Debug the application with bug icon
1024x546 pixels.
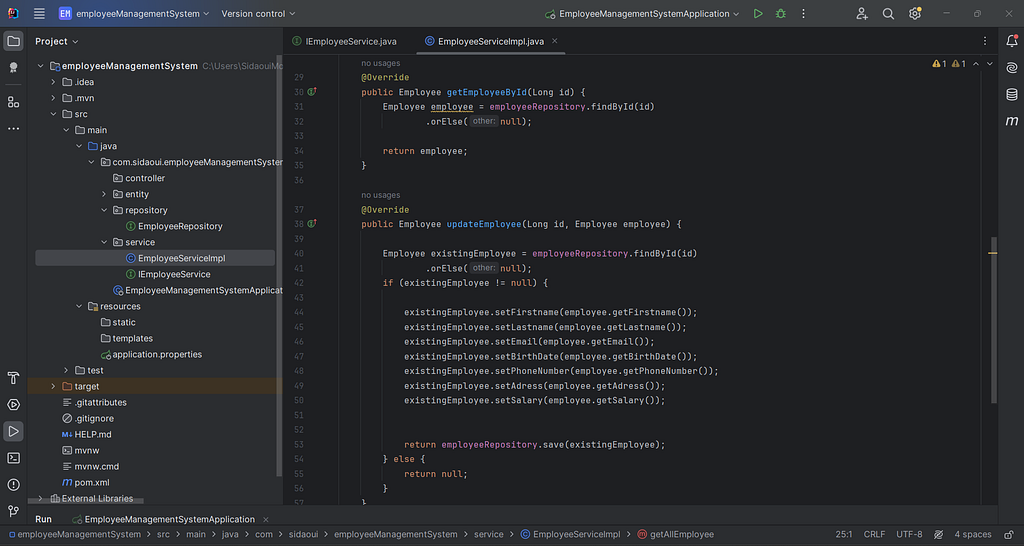(780, 14)
